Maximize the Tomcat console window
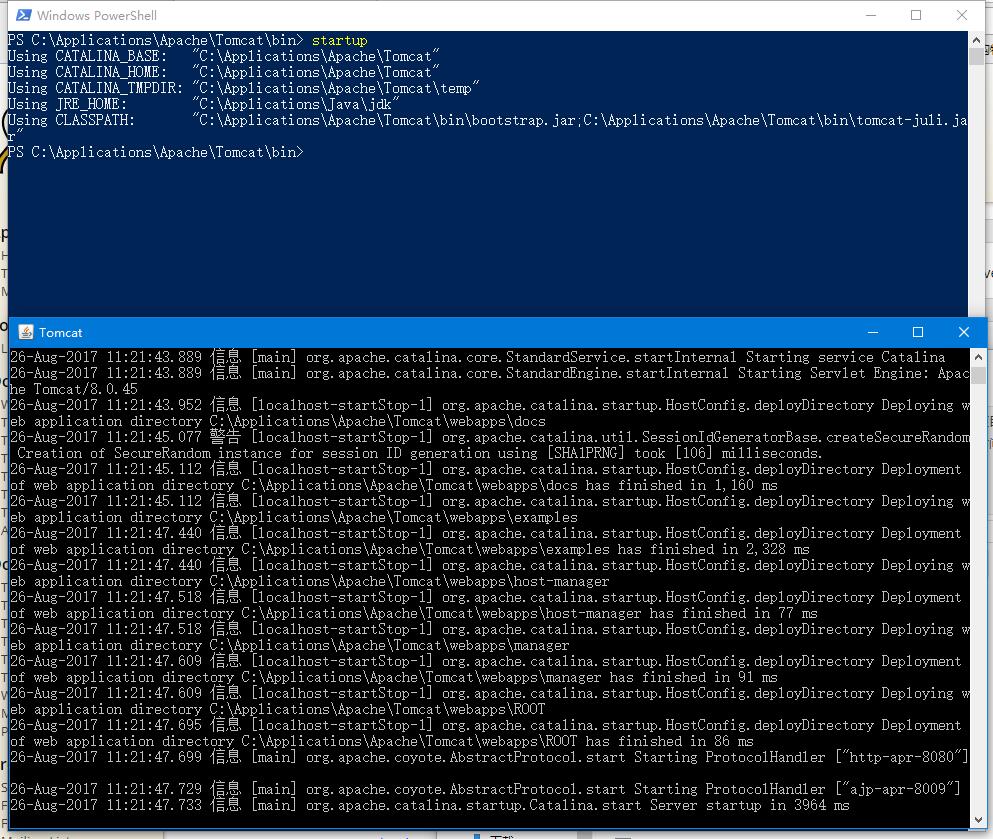The image size is (993, 839). coord(918,332)
